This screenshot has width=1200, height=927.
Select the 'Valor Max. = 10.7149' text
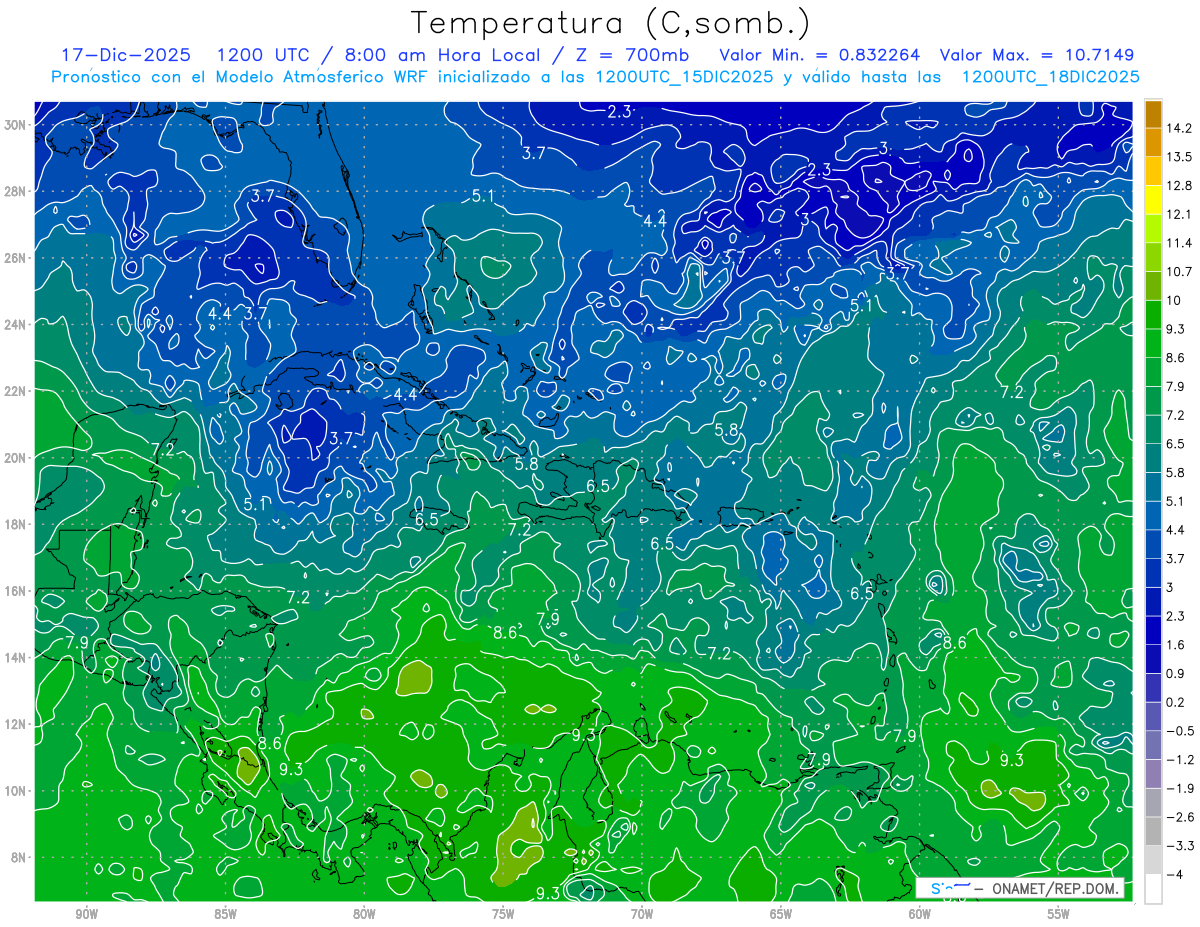click(x=1037, y=55)
